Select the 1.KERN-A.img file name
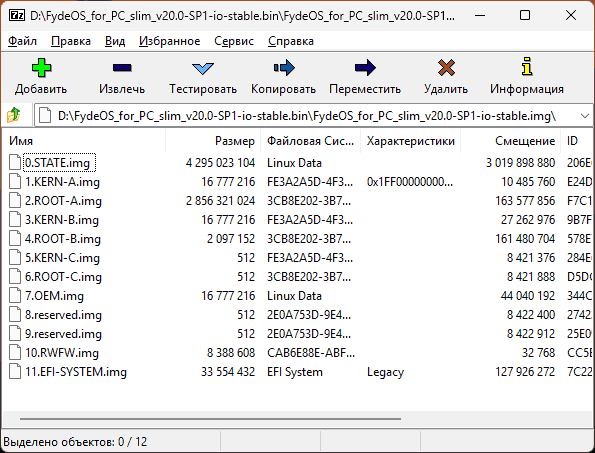Viewport: 595px width, 453px height. (x=62, y=181)
